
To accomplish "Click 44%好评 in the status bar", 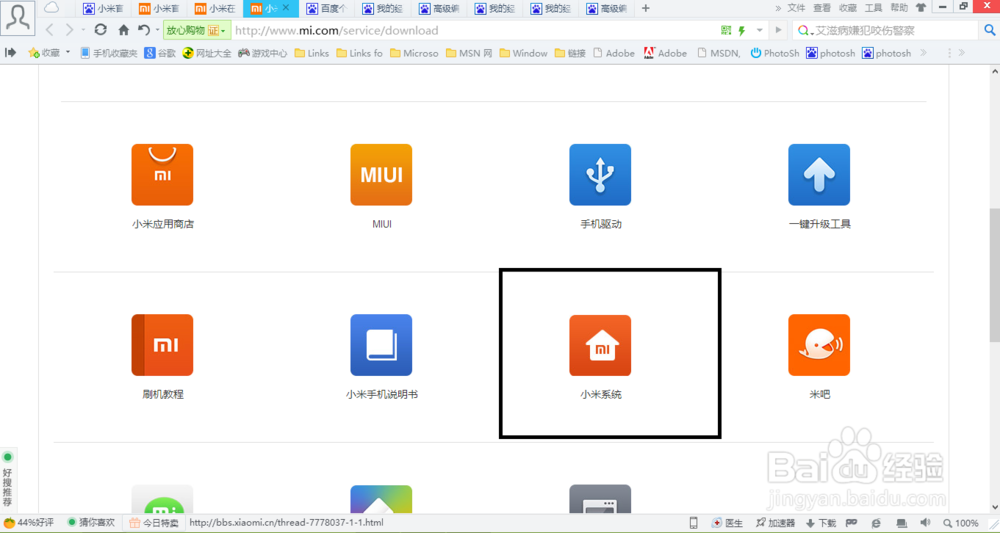I will click(29, 523).
